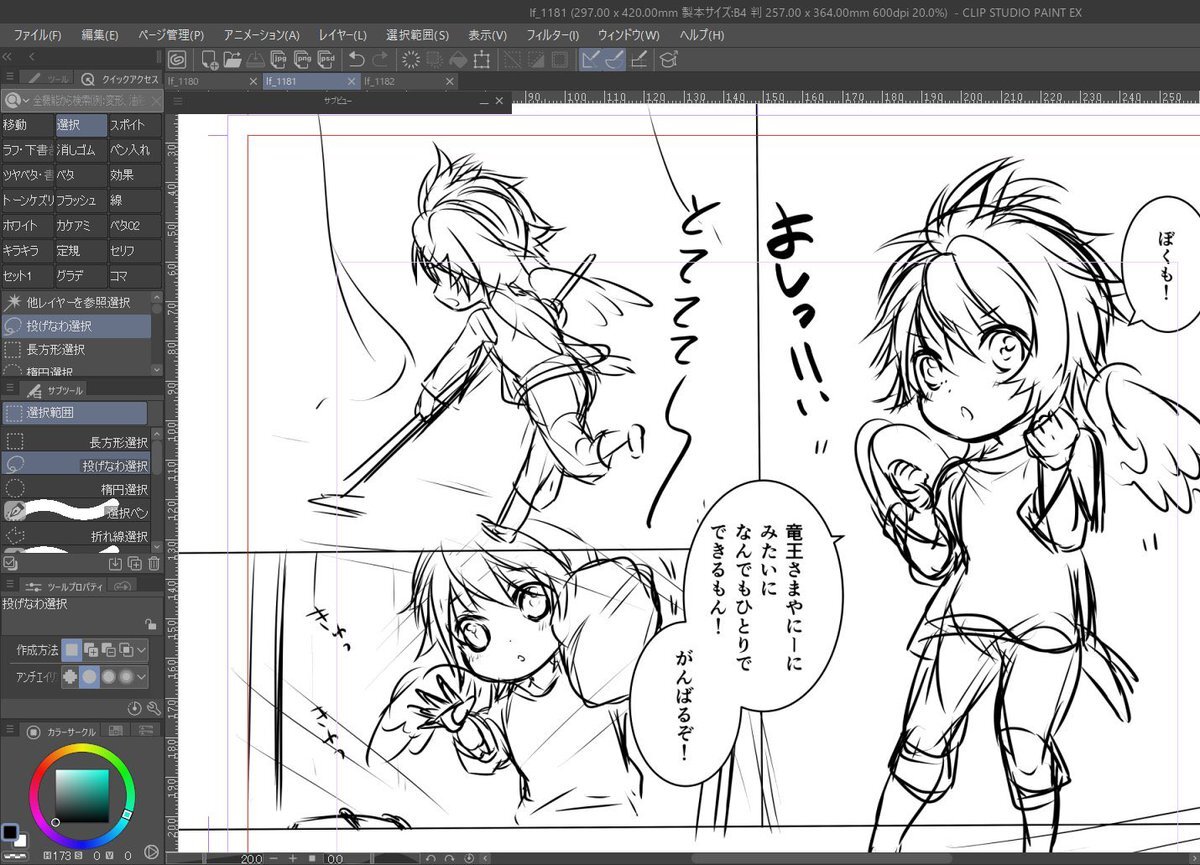This screenshot has height=865, width=1200.
Task: Select the 消しゴム tool button
Action: (81, 150)
